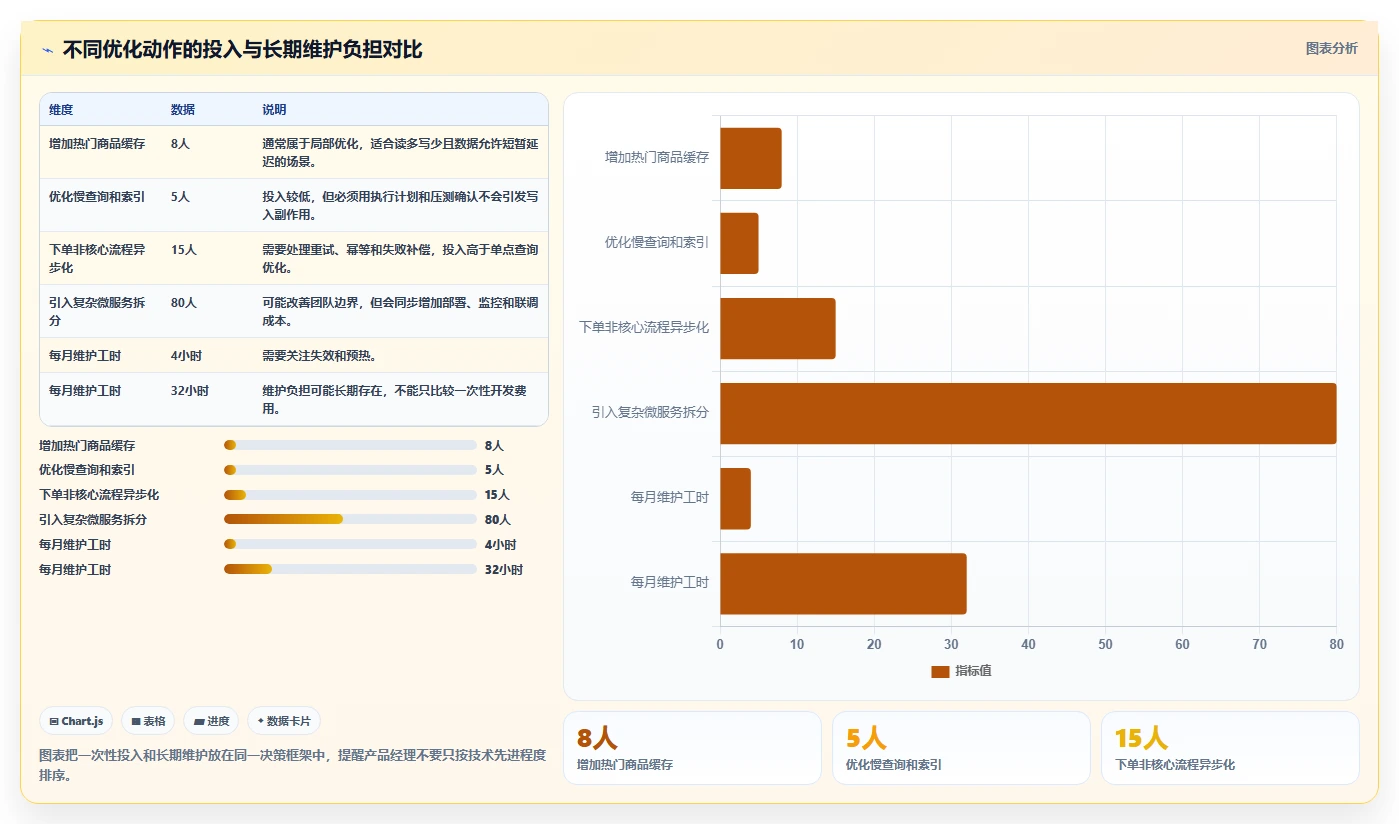Click the x-axis tick 40
This screenshot has width=1399, height=824.
point(1028,644)
